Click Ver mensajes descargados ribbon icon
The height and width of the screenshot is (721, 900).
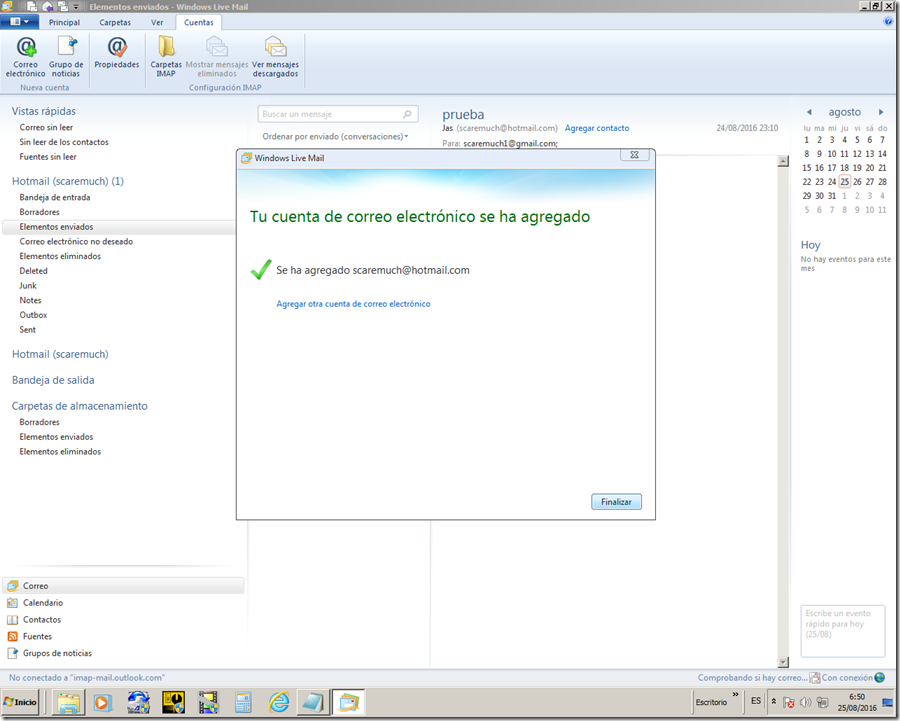276,56
